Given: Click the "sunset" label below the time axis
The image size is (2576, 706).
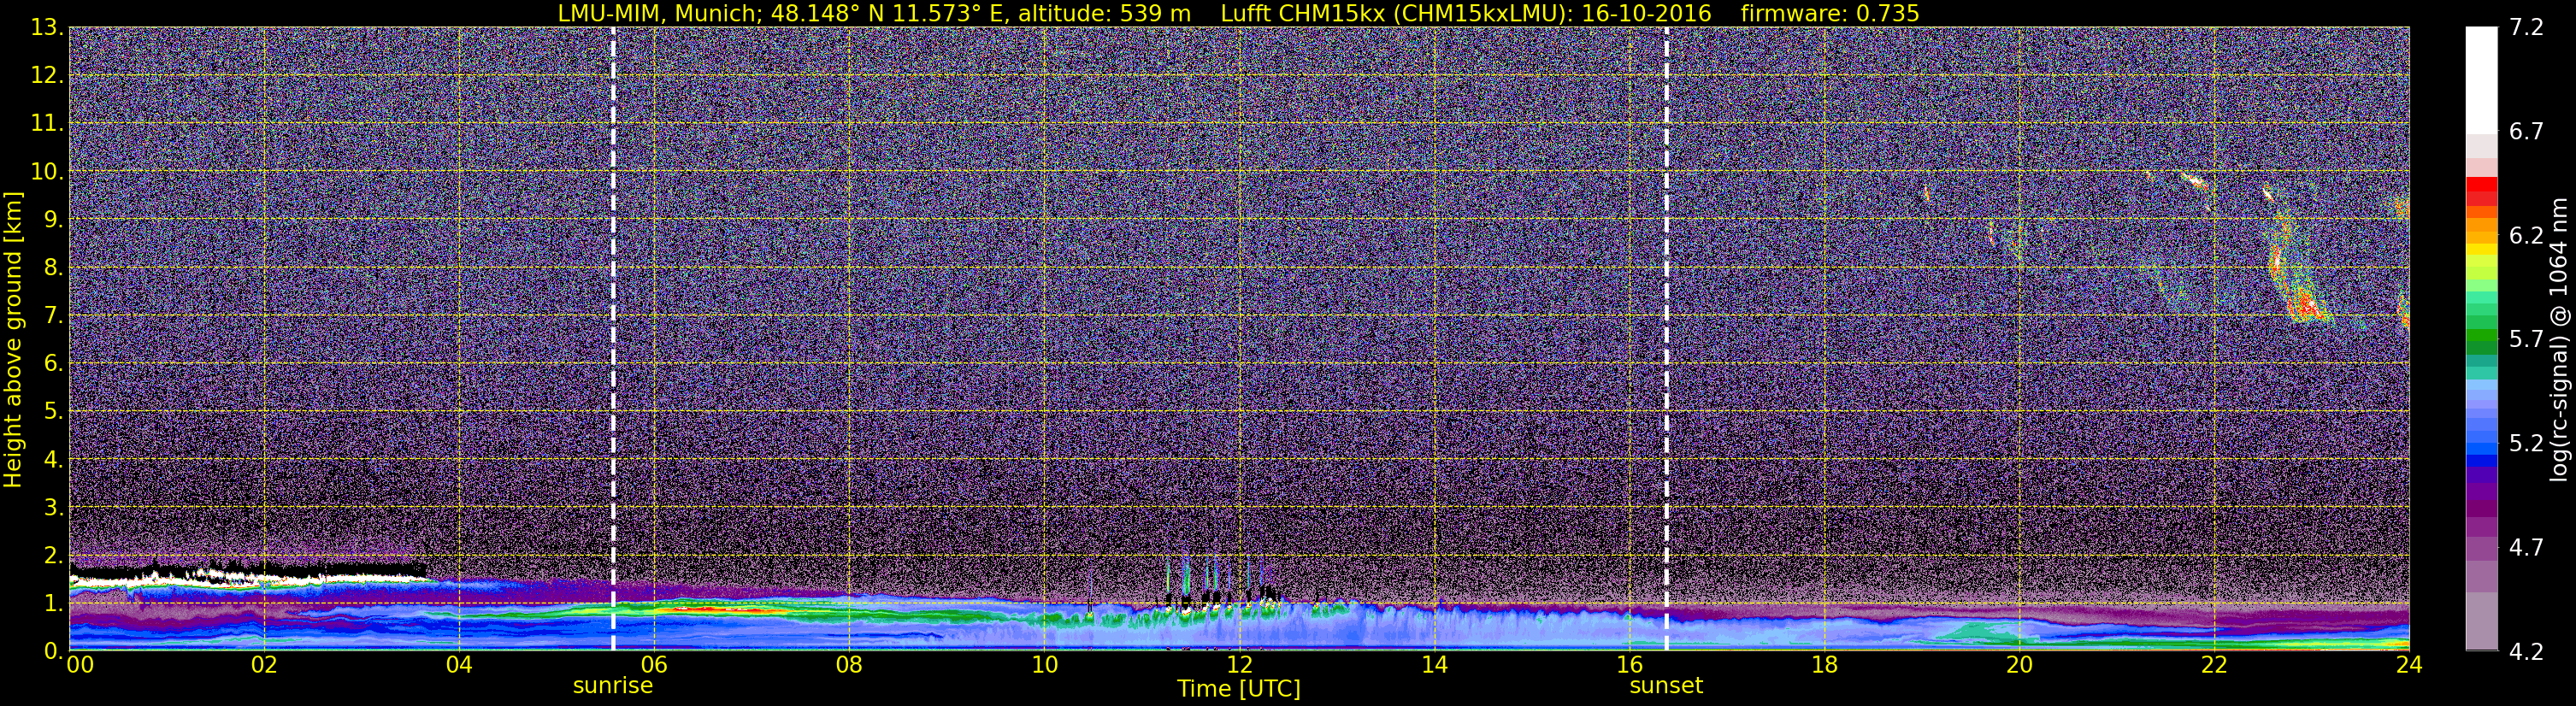Looking at the screenshot, I should click(x=1666, y=686).
